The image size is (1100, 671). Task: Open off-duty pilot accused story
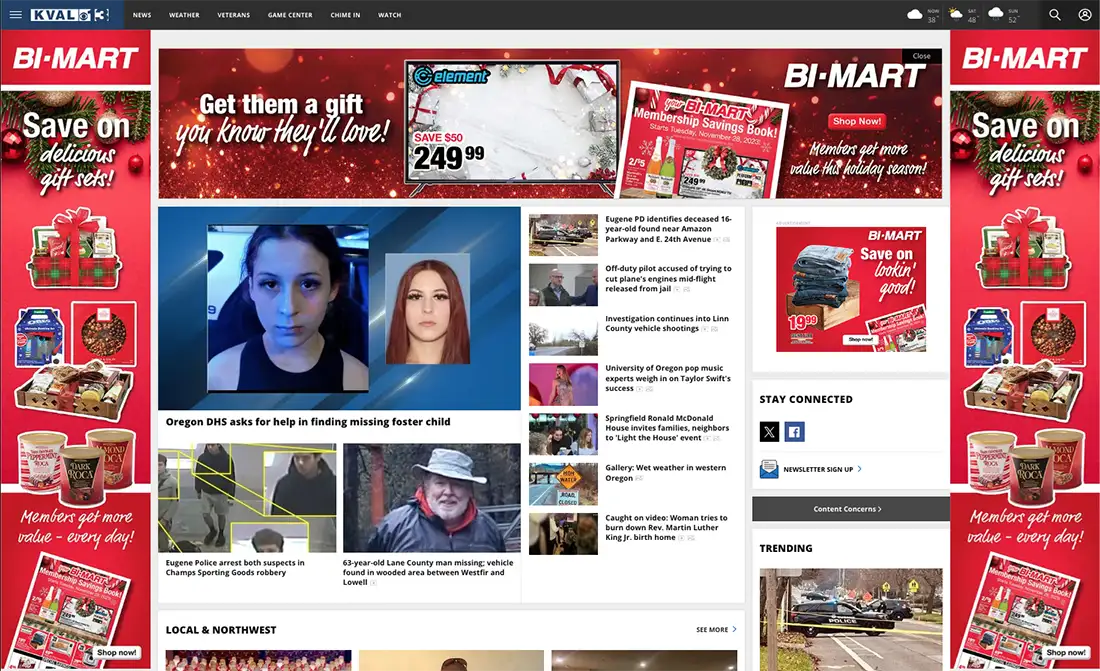pyautogui.click(x=668, y=279)
